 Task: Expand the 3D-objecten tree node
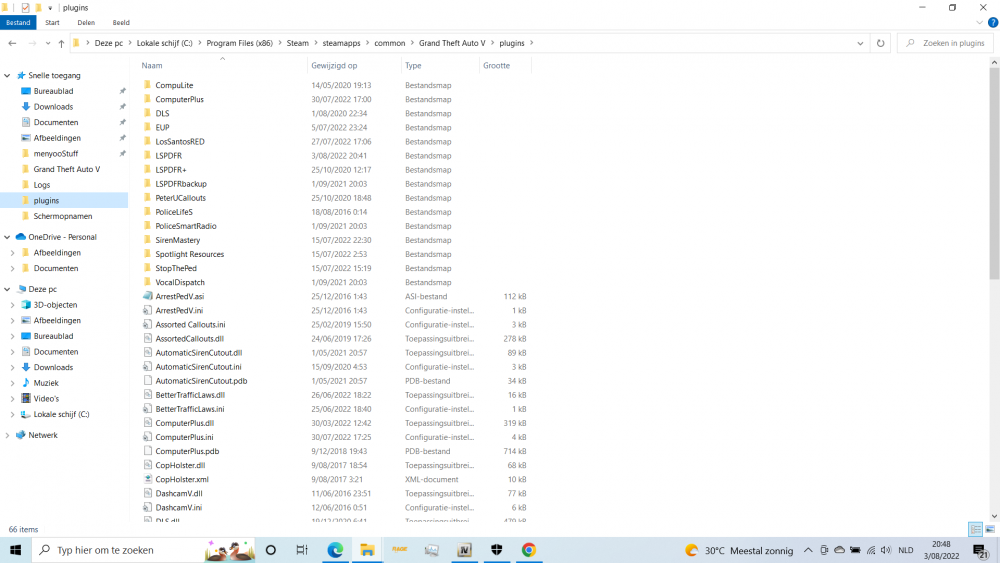point(12,305)
